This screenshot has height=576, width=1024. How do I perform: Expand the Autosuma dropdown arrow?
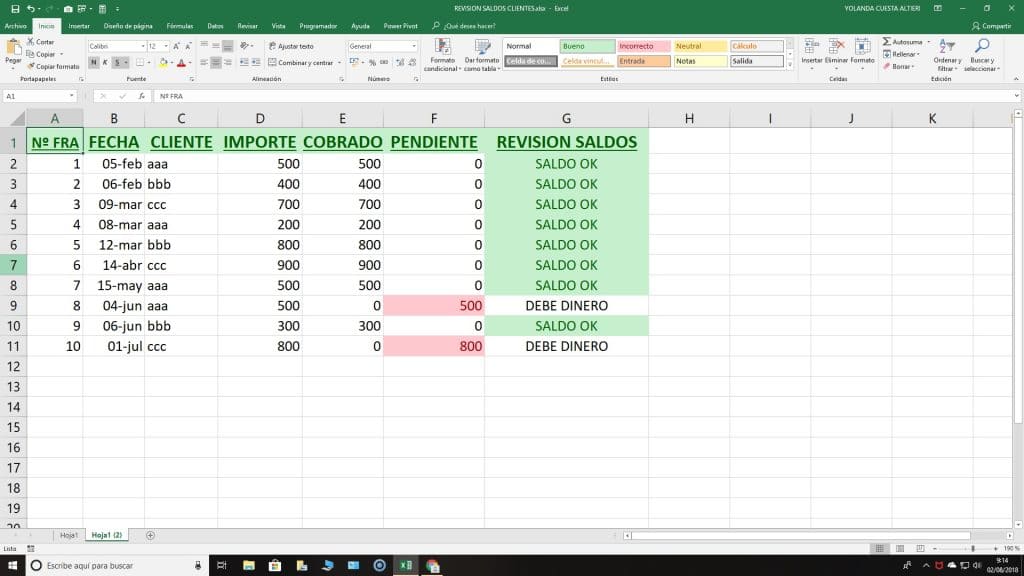928,42
